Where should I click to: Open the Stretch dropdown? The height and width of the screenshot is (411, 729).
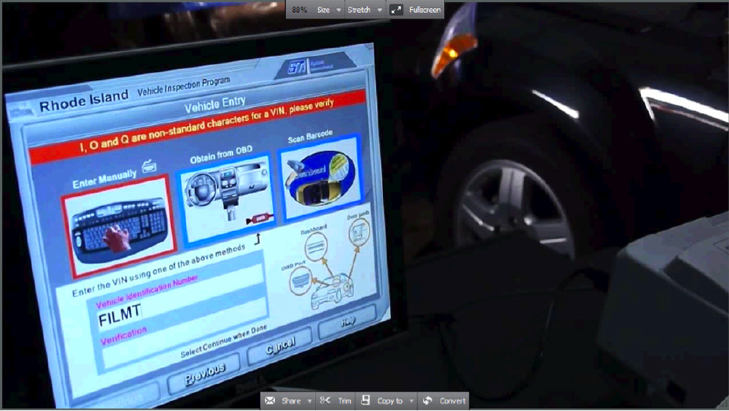(x=364, y=9)
